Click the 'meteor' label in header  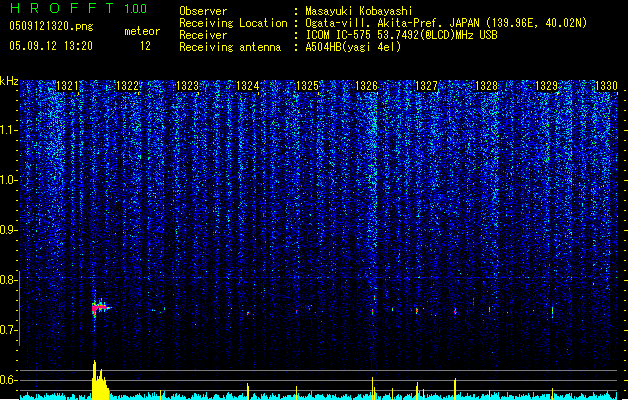[x=142, y=31]
